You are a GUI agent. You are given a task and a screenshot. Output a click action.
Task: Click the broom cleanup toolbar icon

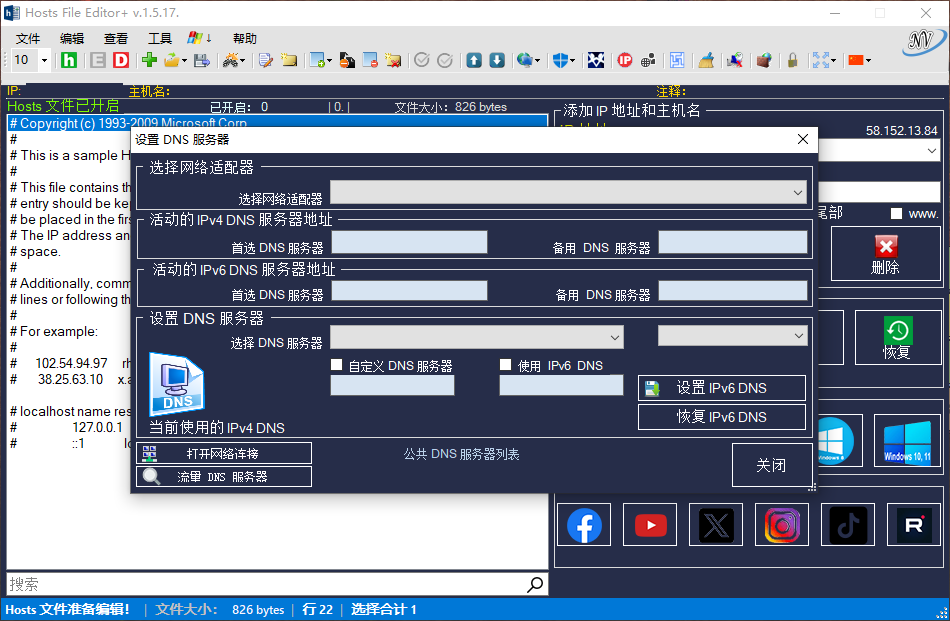tap(705, 60)
